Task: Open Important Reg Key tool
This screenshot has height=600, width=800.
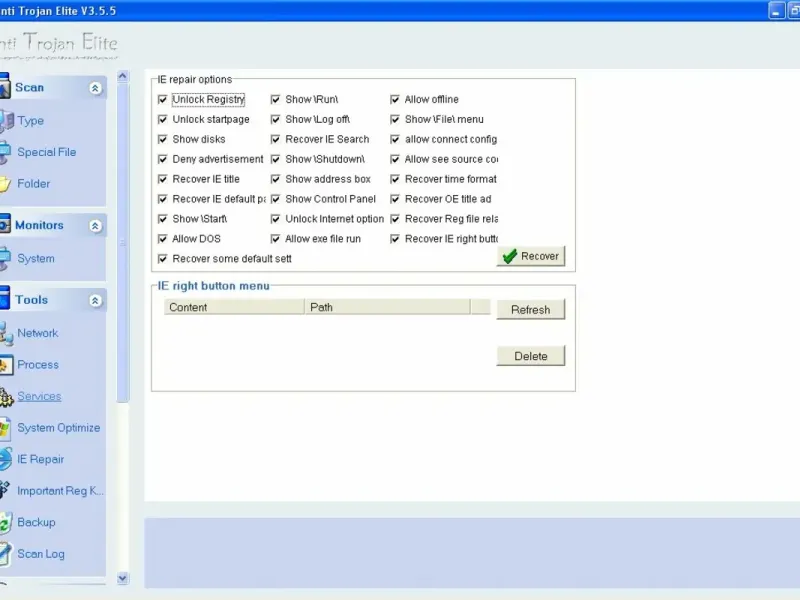Action: (60, 491)
